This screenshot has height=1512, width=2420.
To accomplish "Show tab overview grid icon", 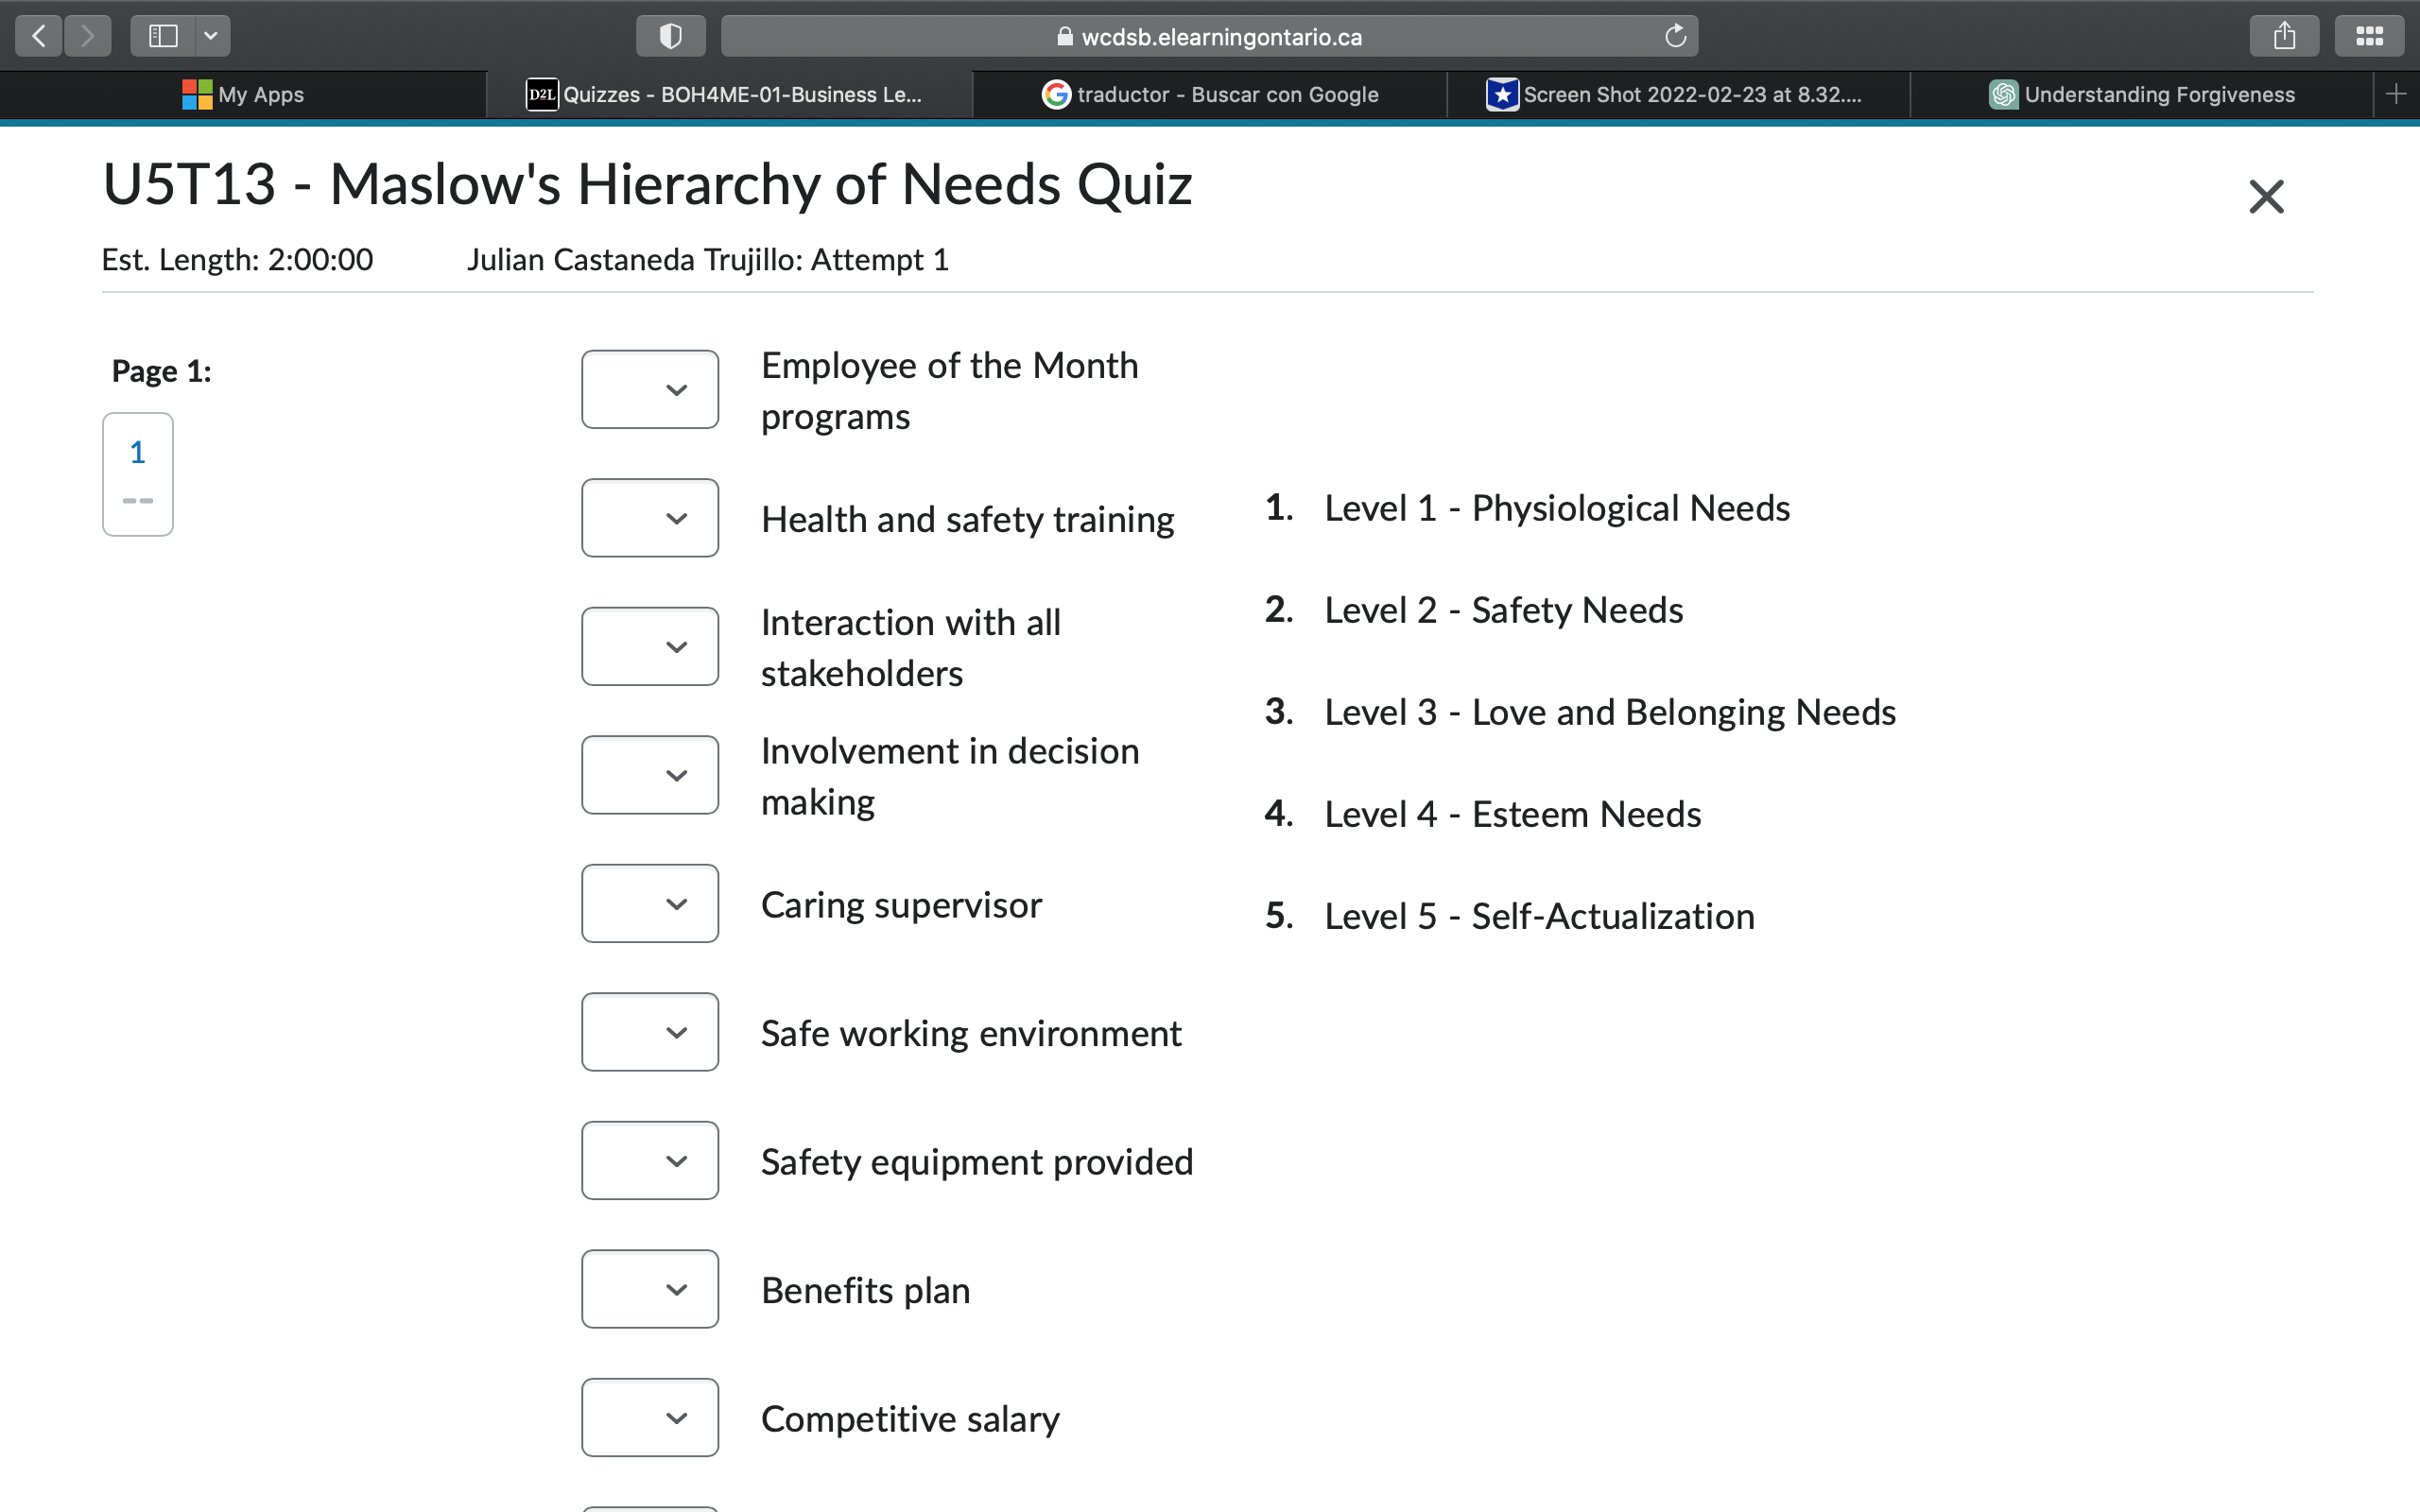I will pos(2368,36).
